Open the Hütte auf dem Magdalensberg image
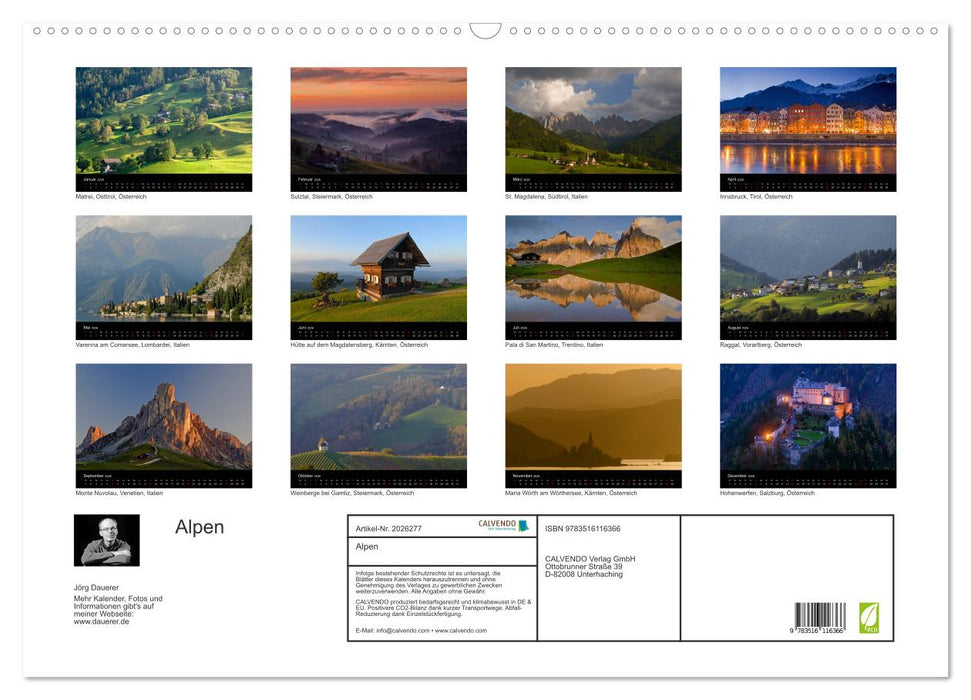The height and width of the screenshot is (700, 971). (378, 272)
